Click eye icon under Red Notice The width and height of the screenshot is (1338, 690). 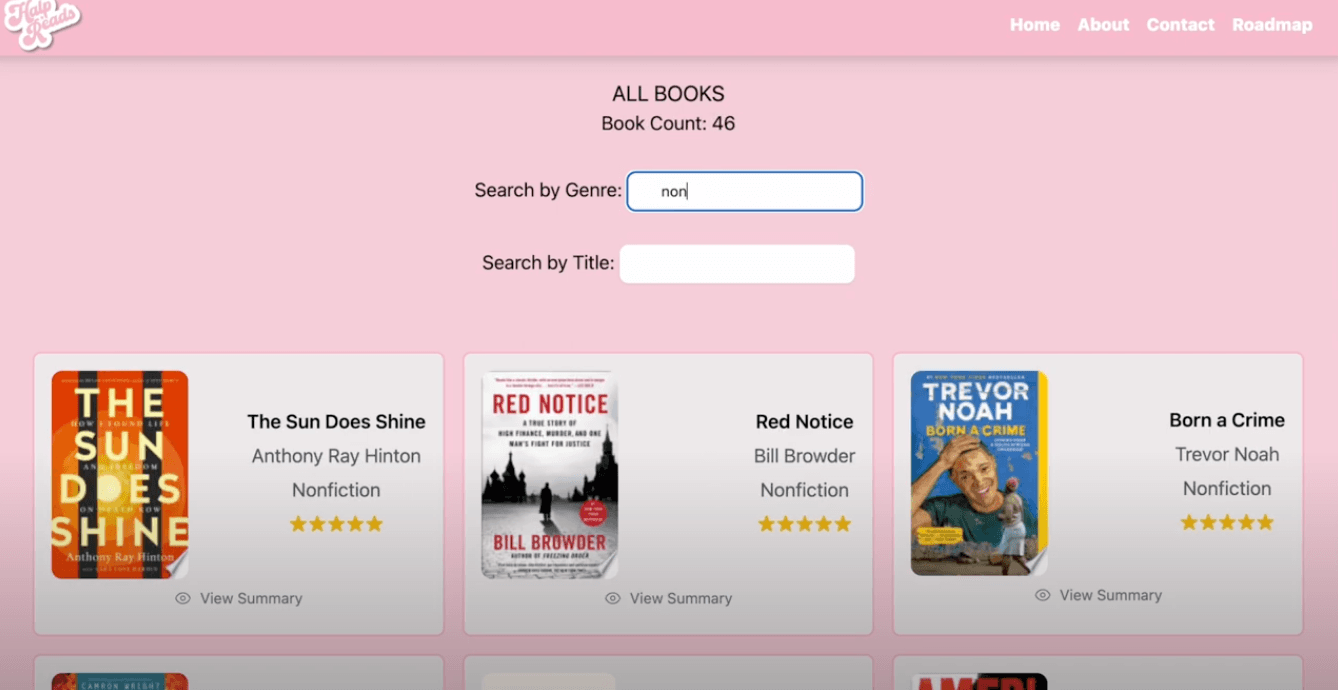[613, 598]
